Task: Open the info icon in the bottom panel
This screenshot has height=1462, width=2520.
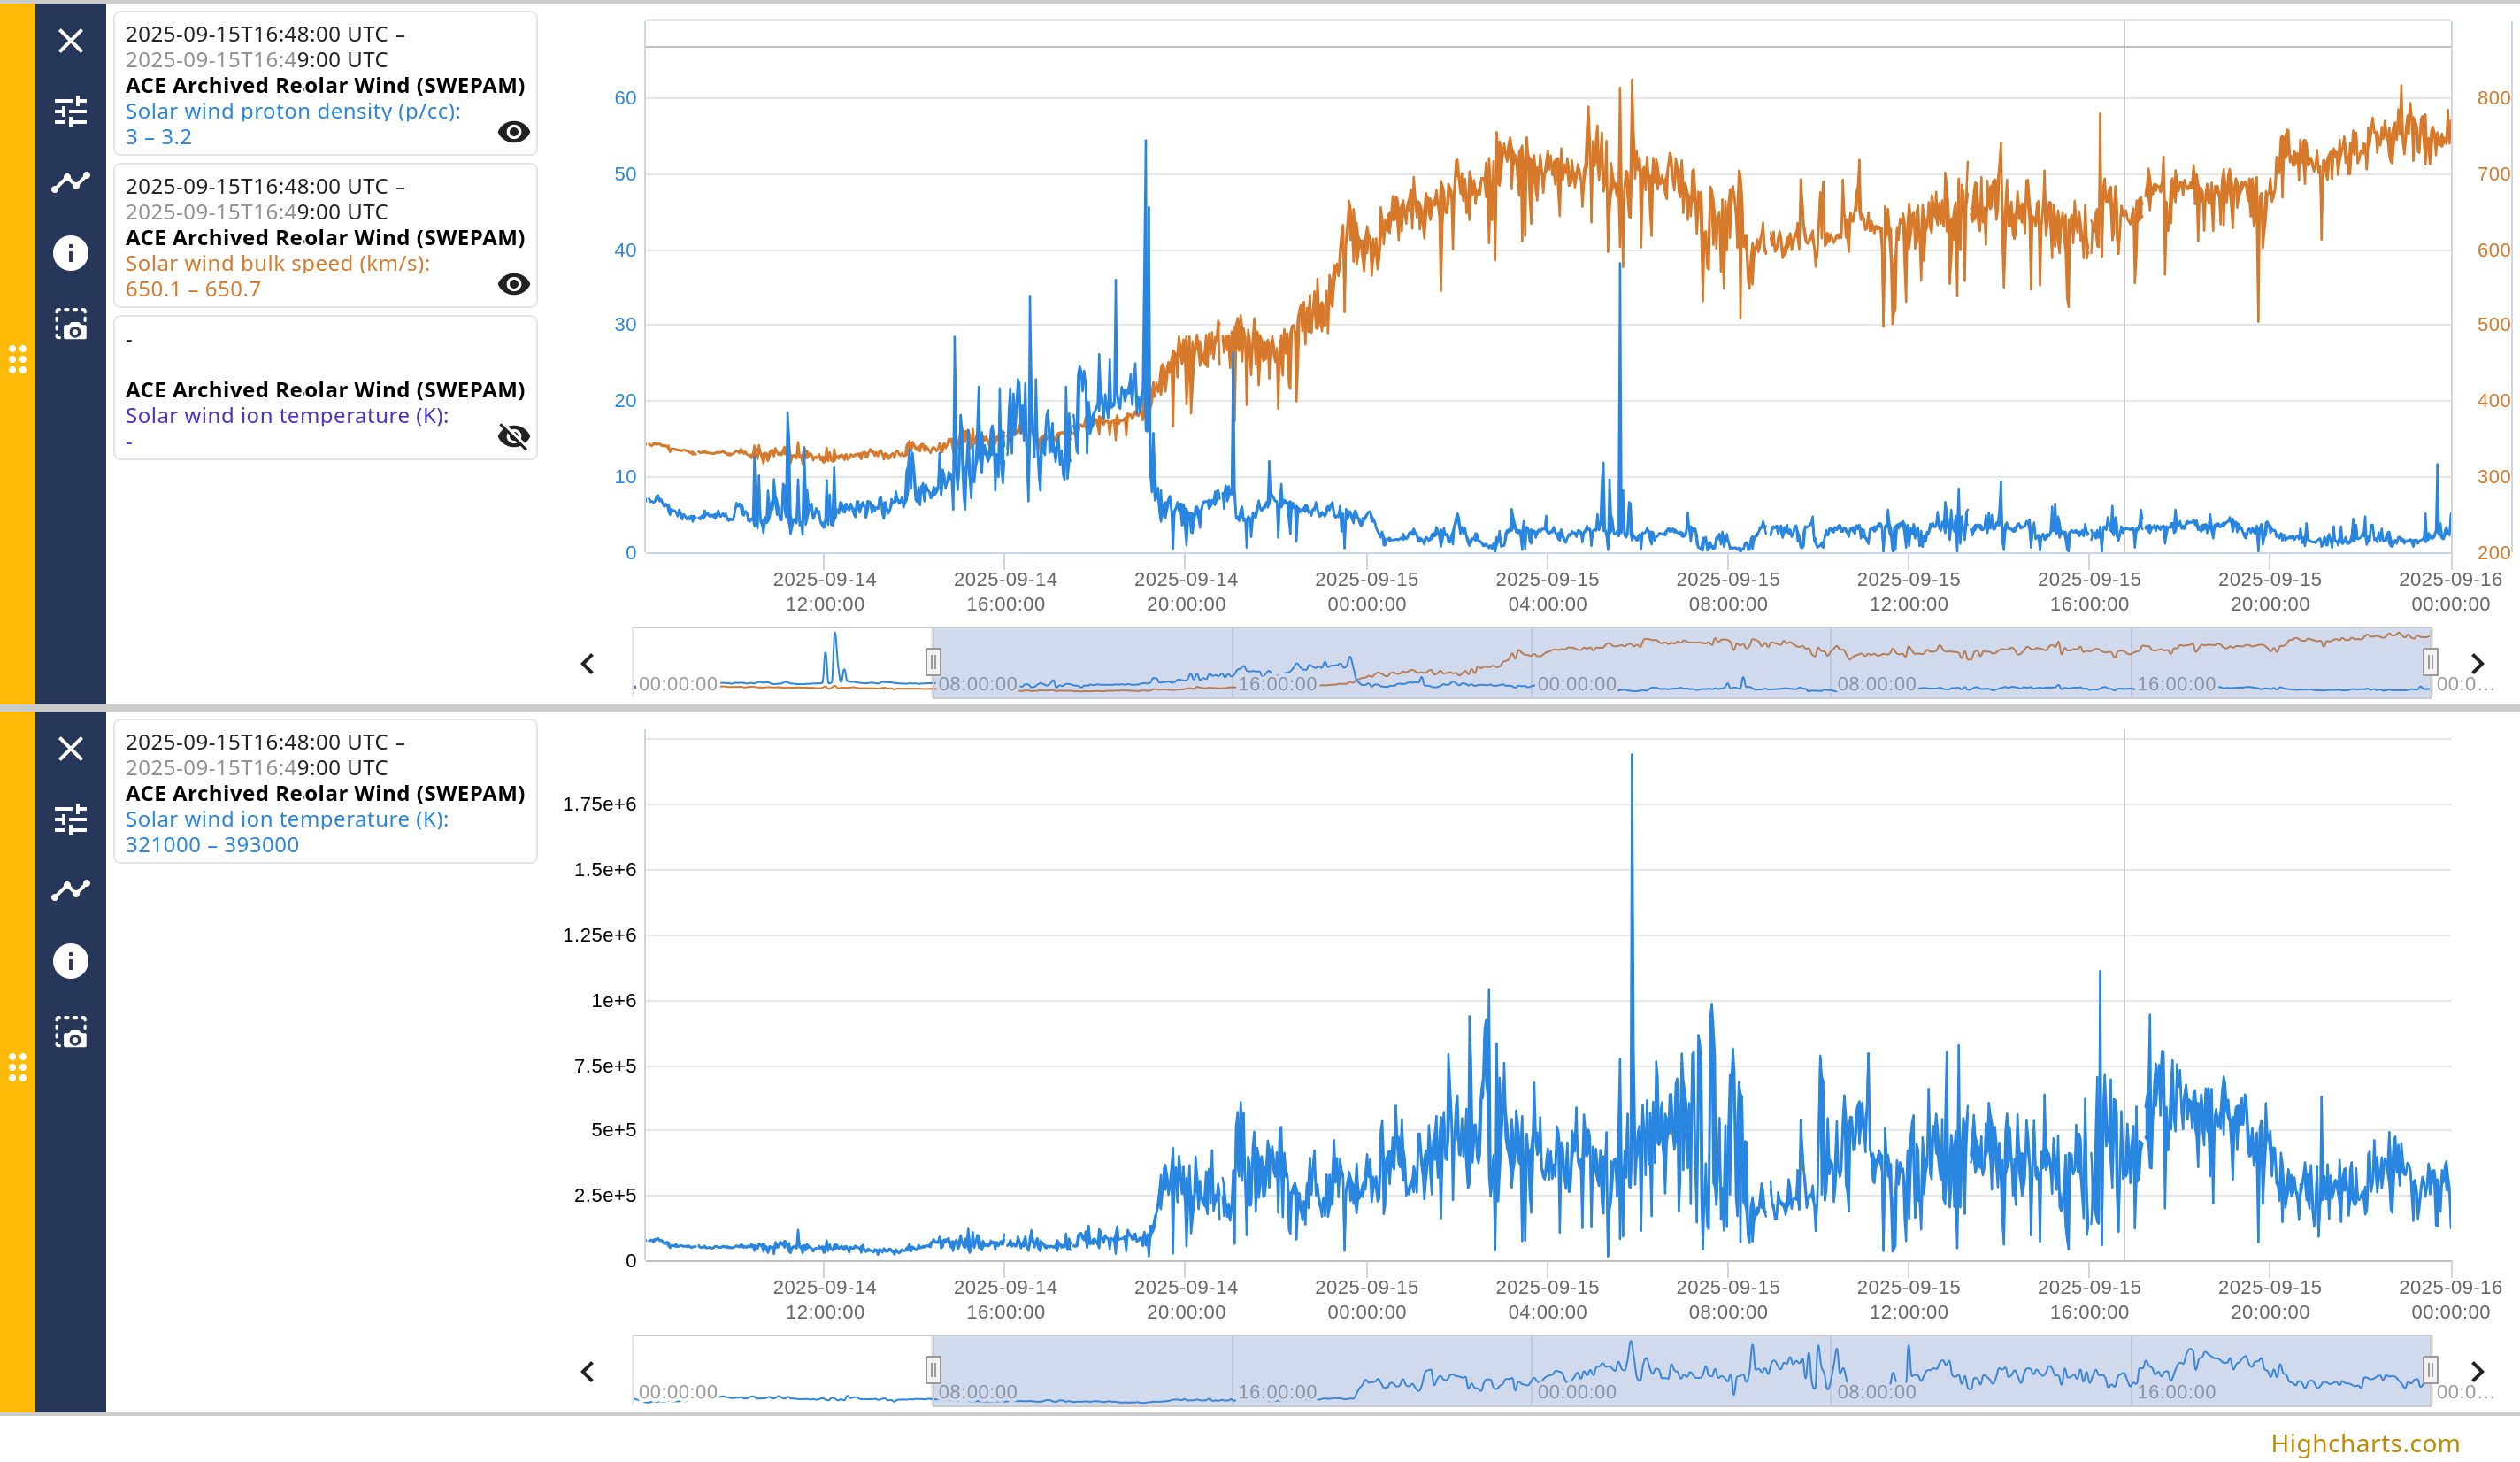Action: pos(70,961)
